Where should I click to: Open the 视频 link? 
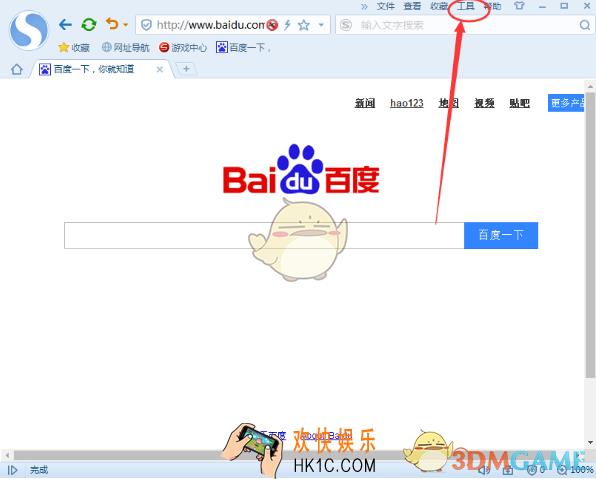(484, 103)
